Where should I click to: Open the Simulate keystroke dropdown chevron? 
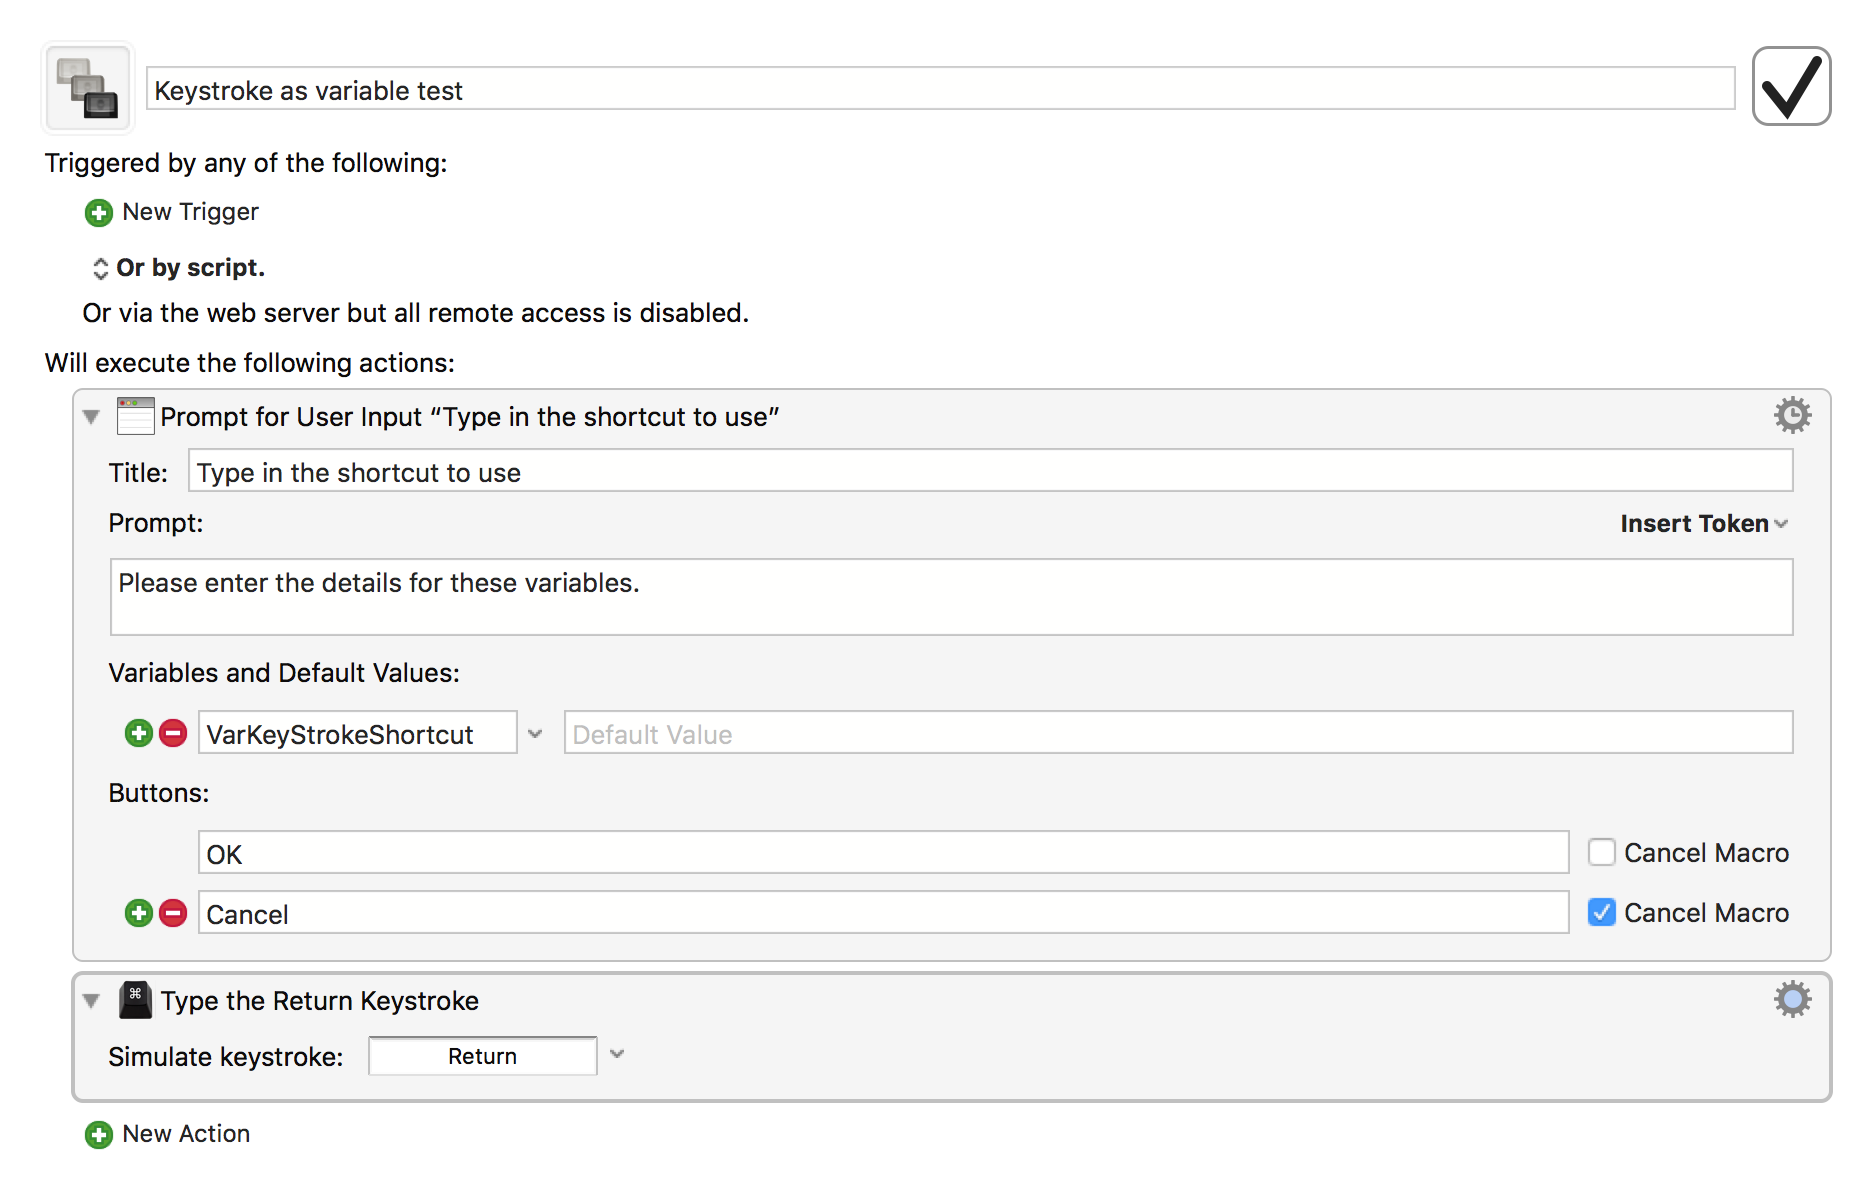pyautogui.click(x=617, y=1055)
